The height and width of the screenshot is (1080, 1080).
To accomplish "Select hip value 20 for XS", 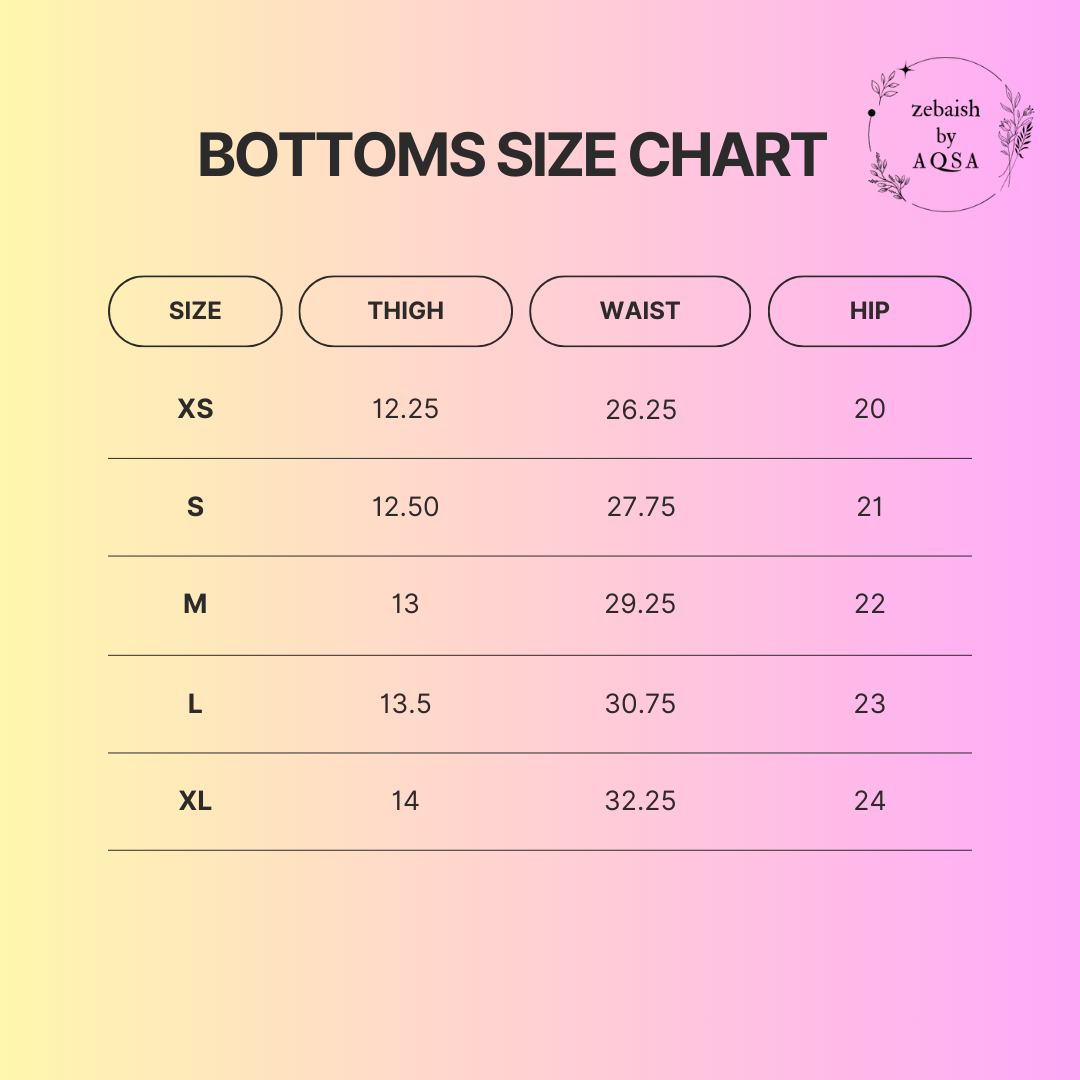I will coord(870,409).
